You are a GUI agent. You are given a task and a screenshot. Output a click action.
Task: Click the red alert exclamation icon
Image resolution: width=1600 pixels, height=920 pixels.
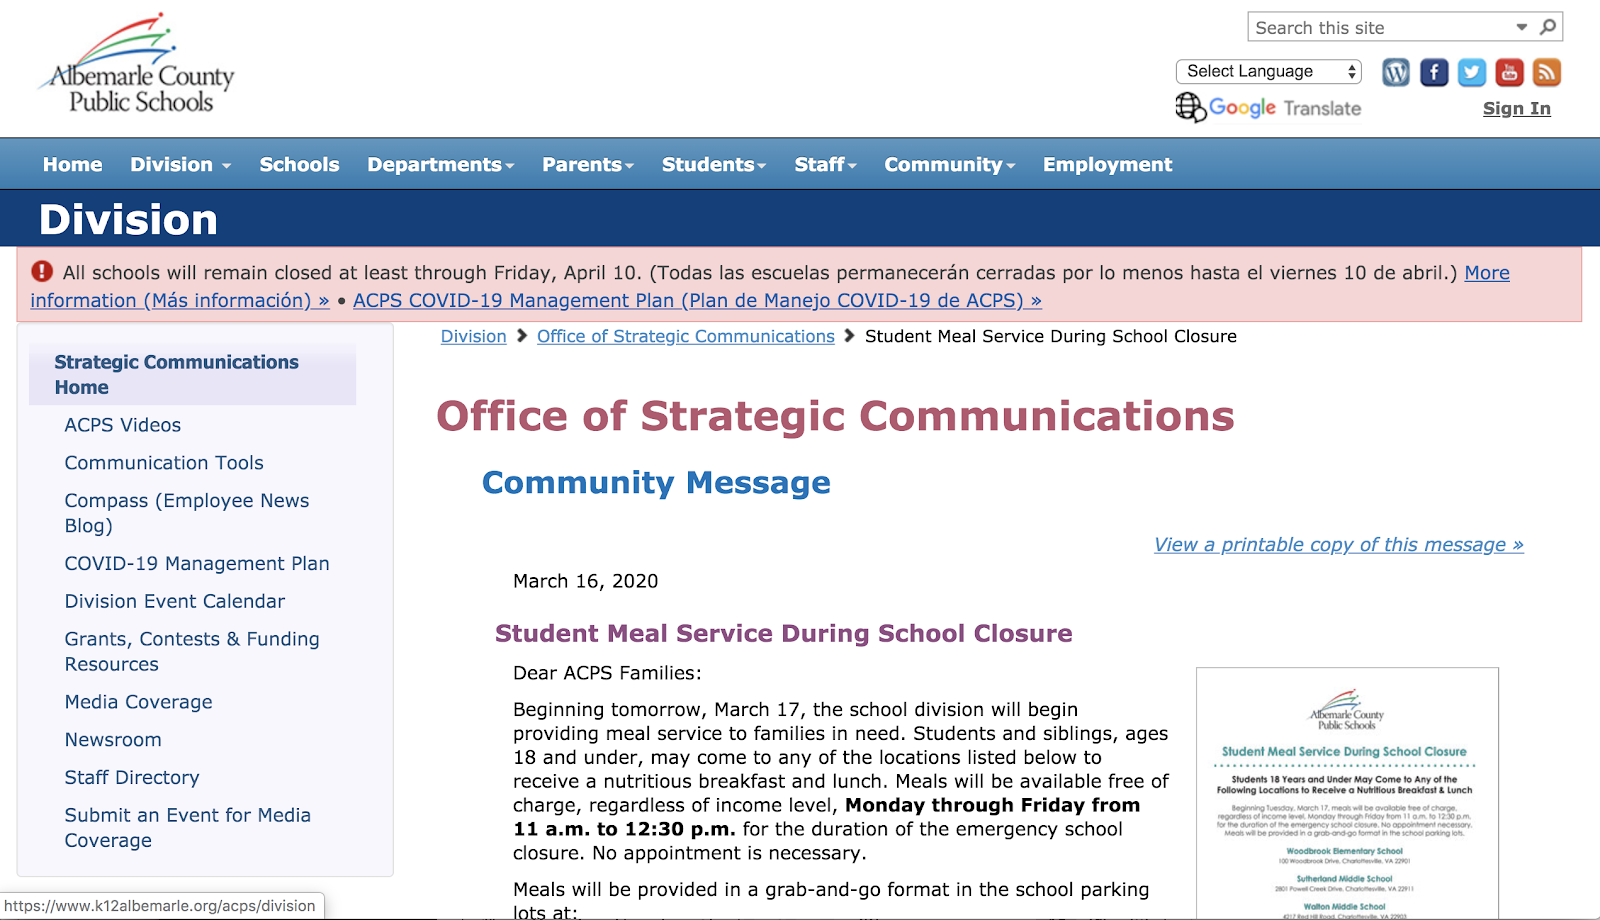coord(42,271)
